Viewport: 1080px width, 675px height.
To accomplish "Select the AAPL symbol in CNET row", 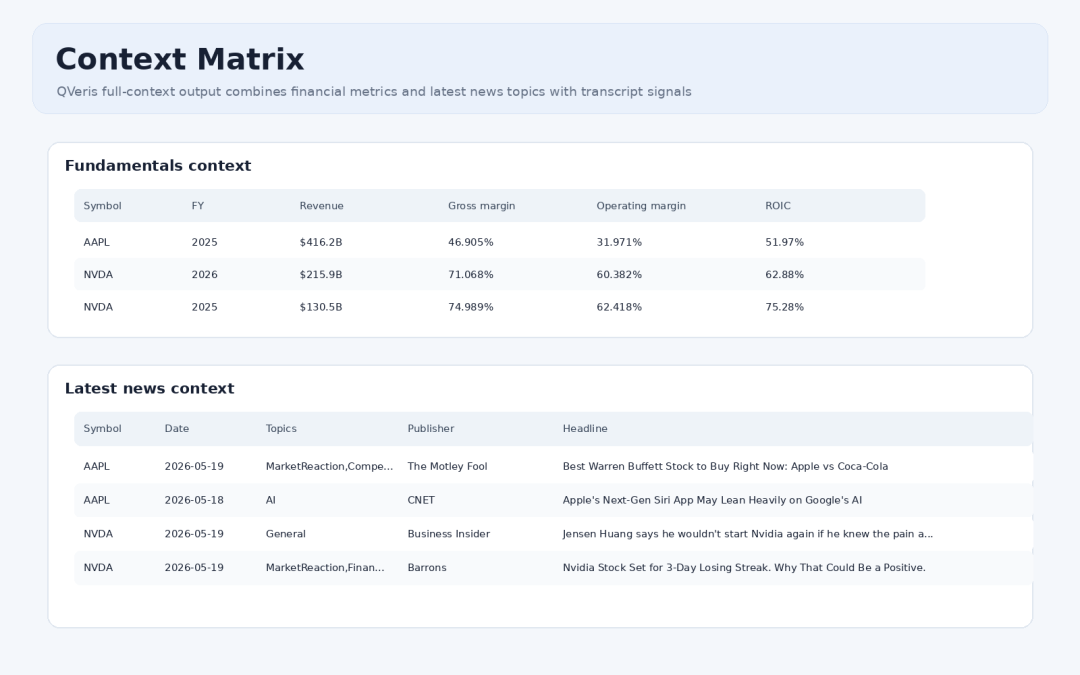I will tap(96, 500).
